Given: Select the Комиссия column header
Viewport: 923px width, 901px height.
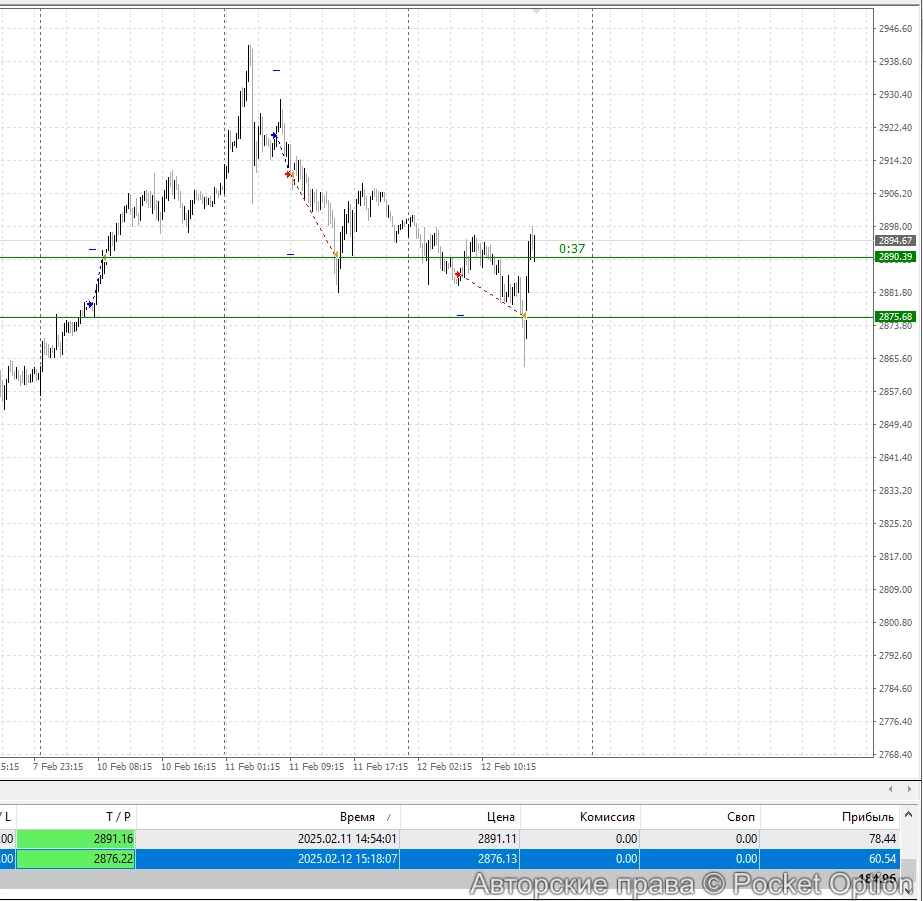Looking at the screenshot, I should click(x=607, y=816).
